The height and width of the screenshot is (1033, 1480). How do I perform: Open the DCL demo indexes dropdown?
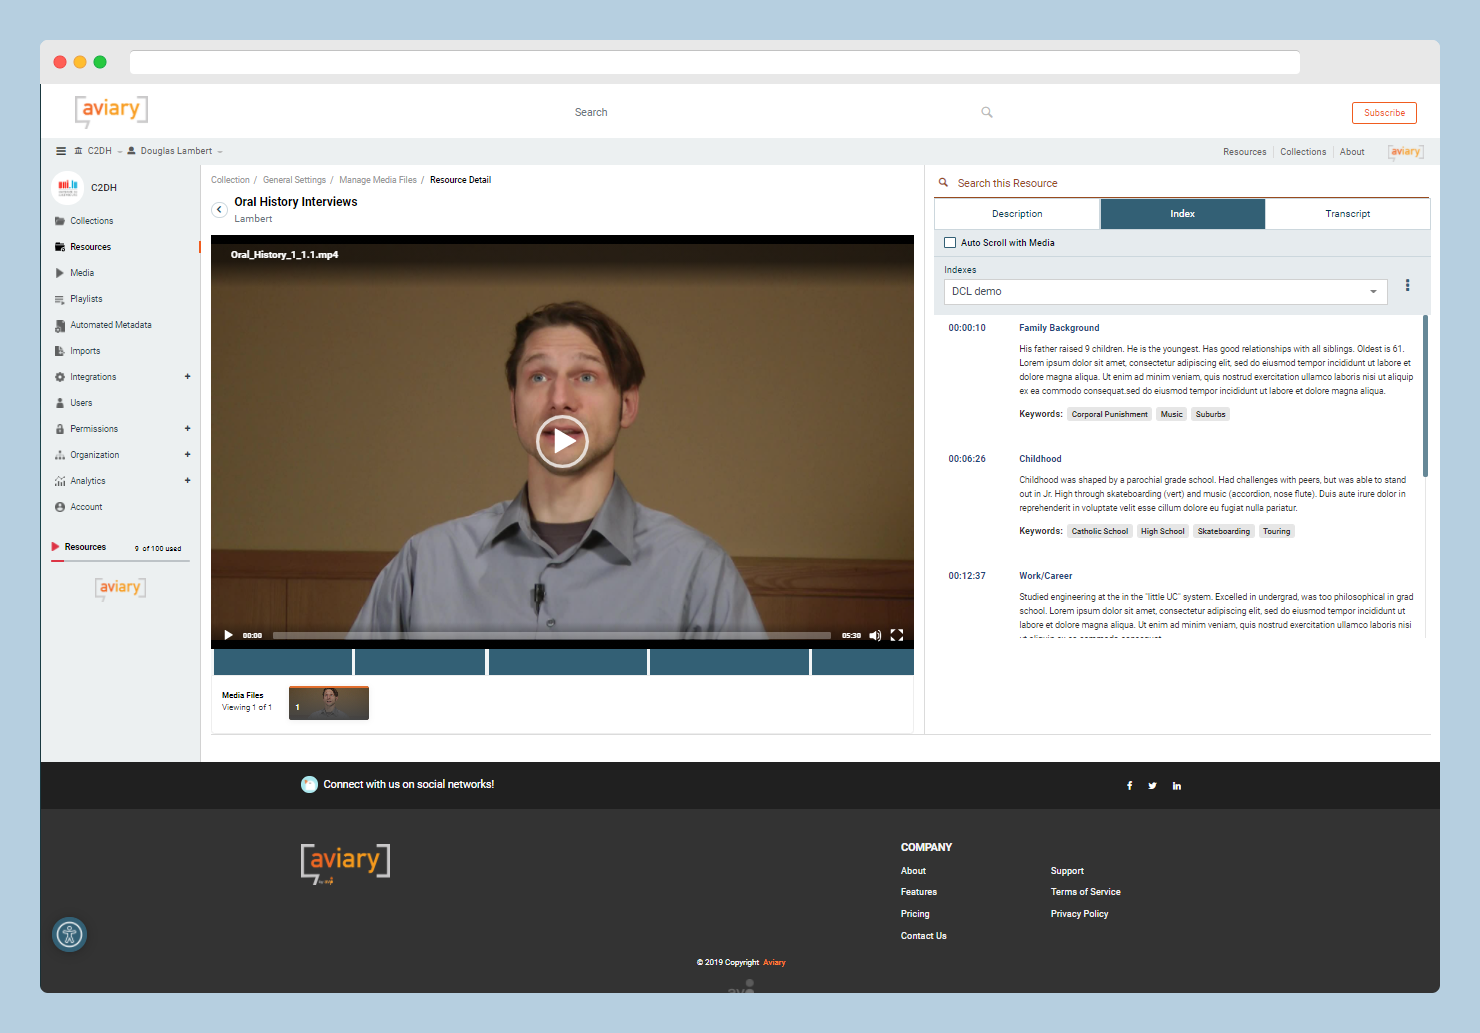tap(1165, 292)
